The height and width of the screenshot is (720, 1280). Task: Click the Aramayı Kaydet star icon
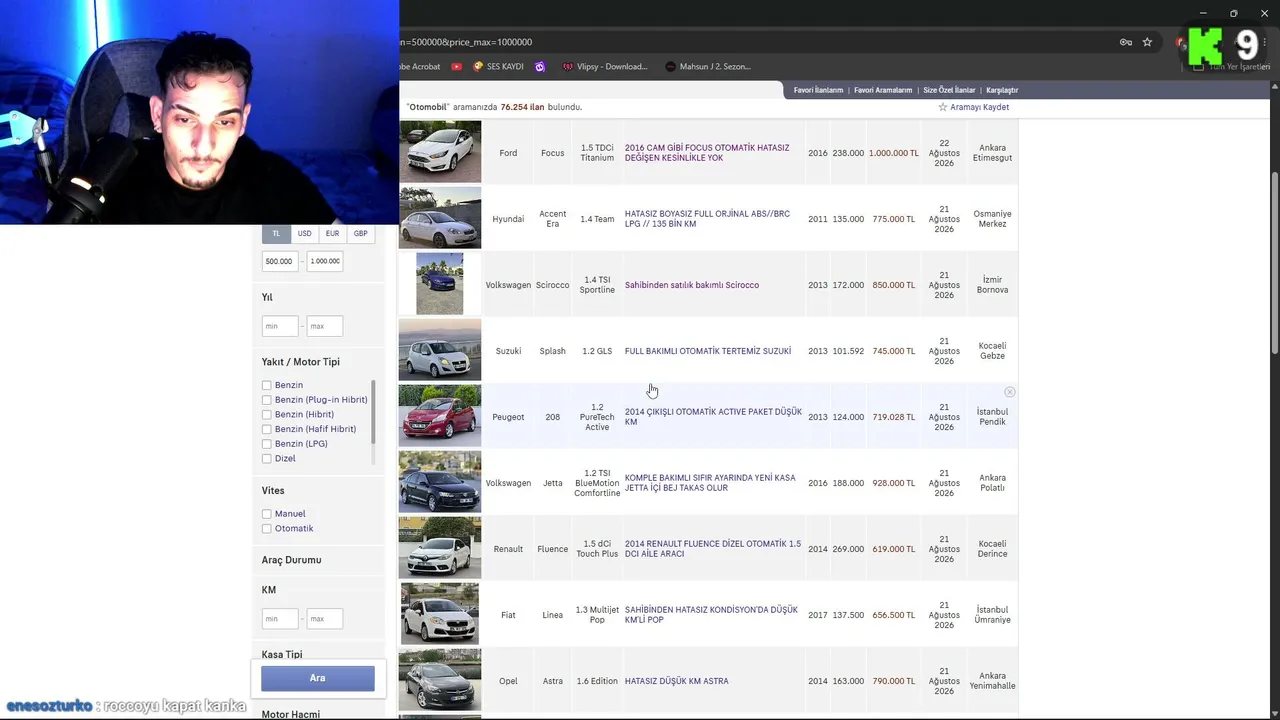click(x=943, y=107)
